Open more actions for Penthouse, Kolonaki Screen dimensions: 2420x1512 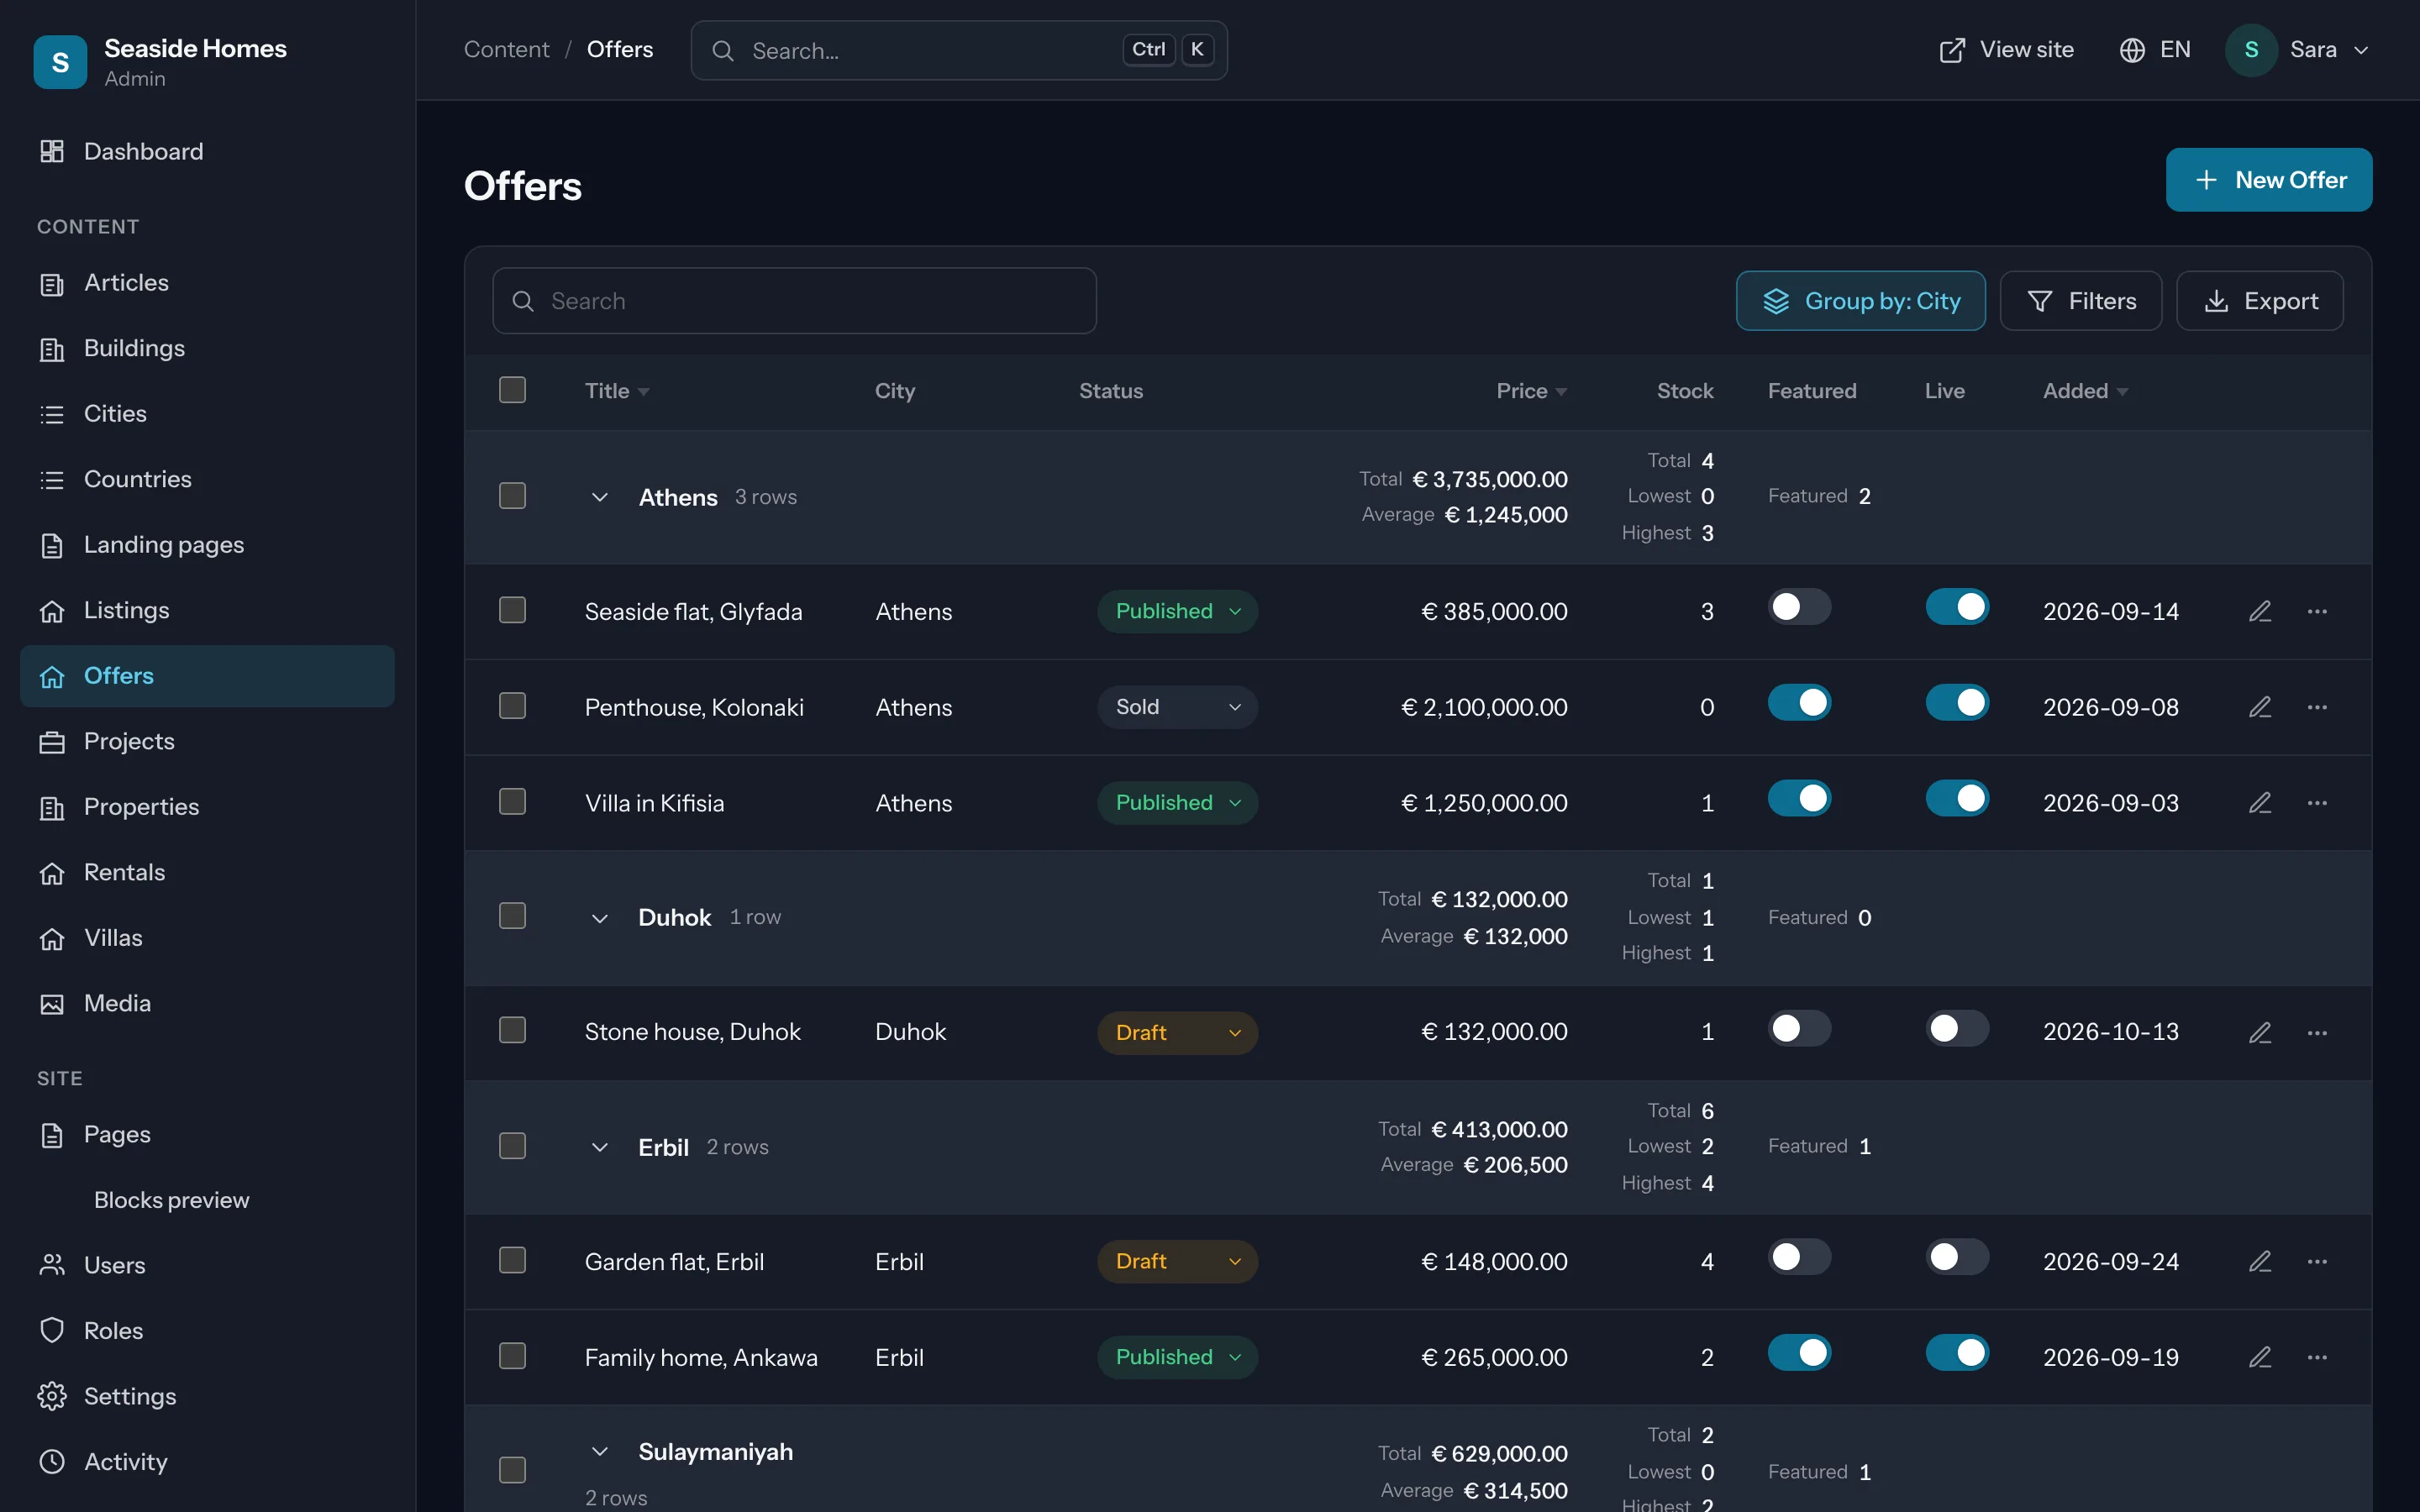pyautogui.click(x=2317, y=707)
